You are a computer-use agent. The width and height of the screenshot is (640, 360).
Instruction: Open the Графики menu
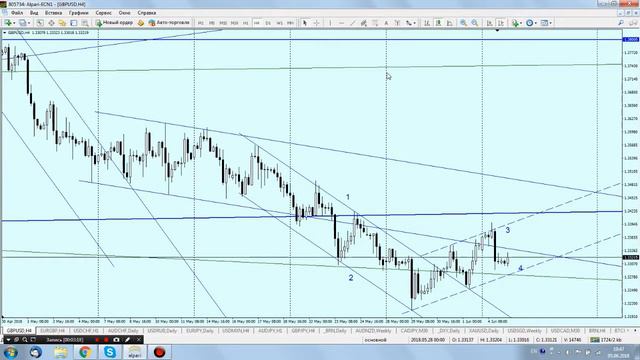point(78,13)
